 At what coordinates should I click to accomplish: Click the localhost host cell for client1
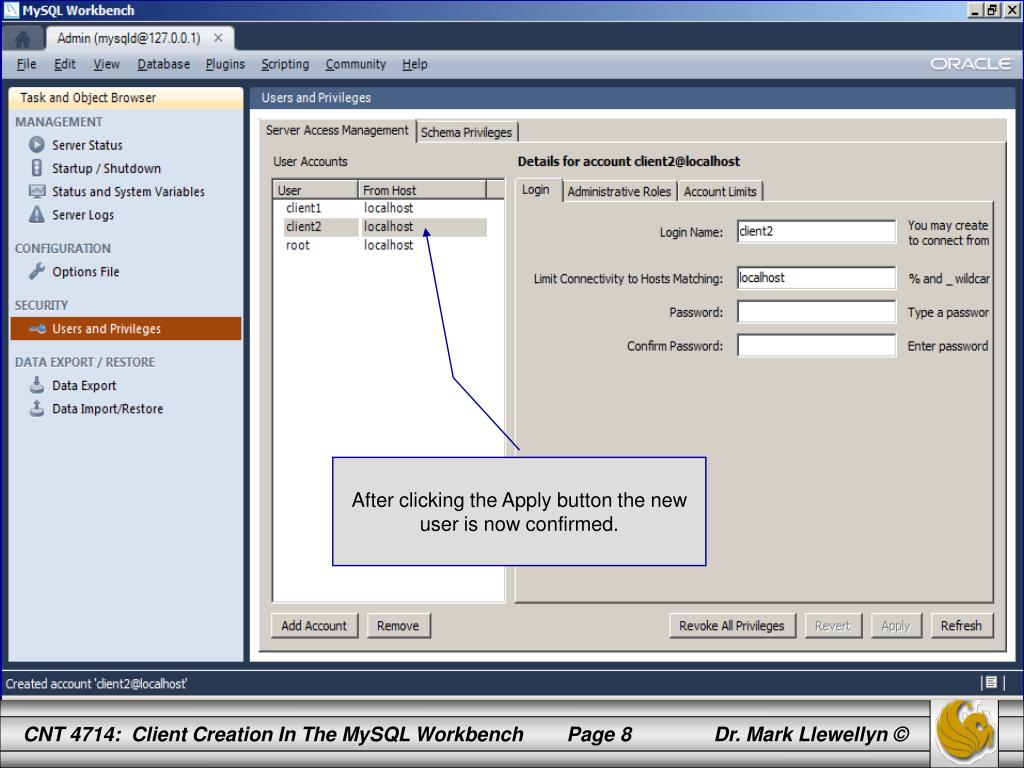pos(389,208)
